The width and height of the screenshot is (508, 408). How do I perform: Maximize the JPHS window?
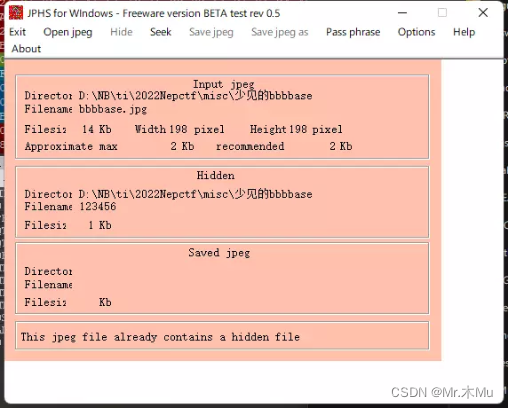442,13
